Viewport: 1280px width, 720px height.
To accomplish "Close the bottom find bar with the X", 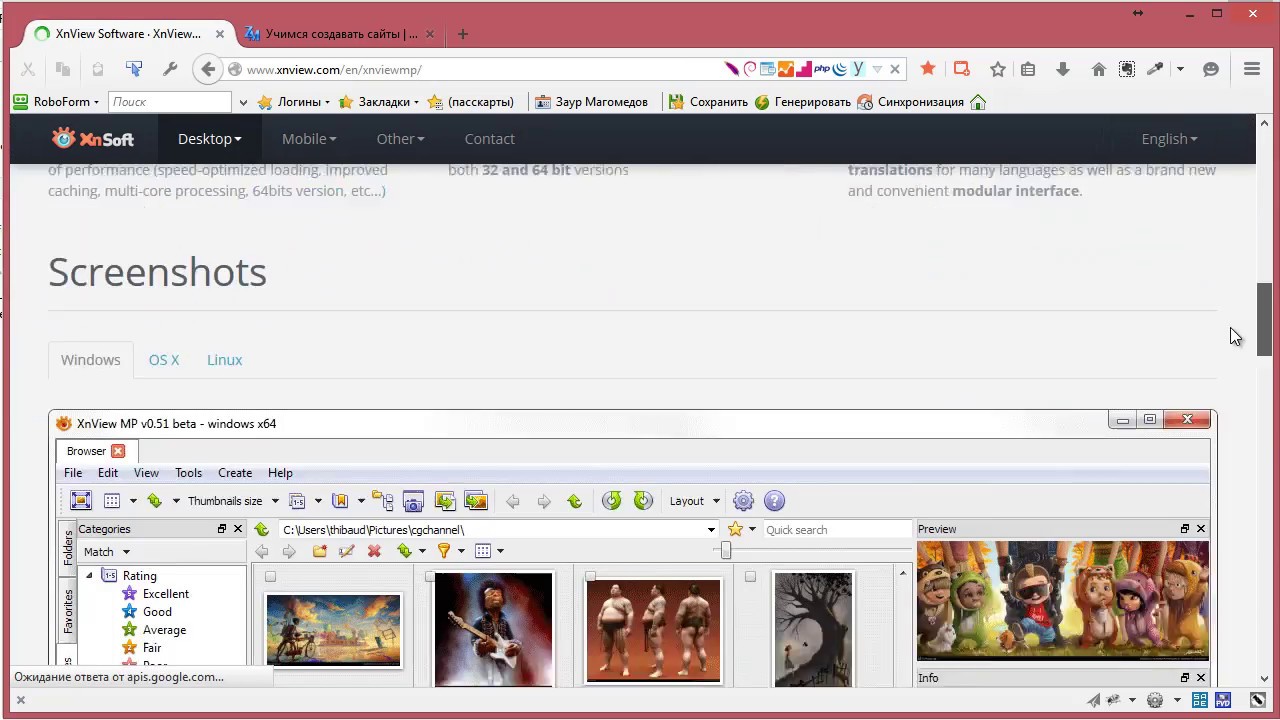I will pyautogui.click(x=20, y=700).
